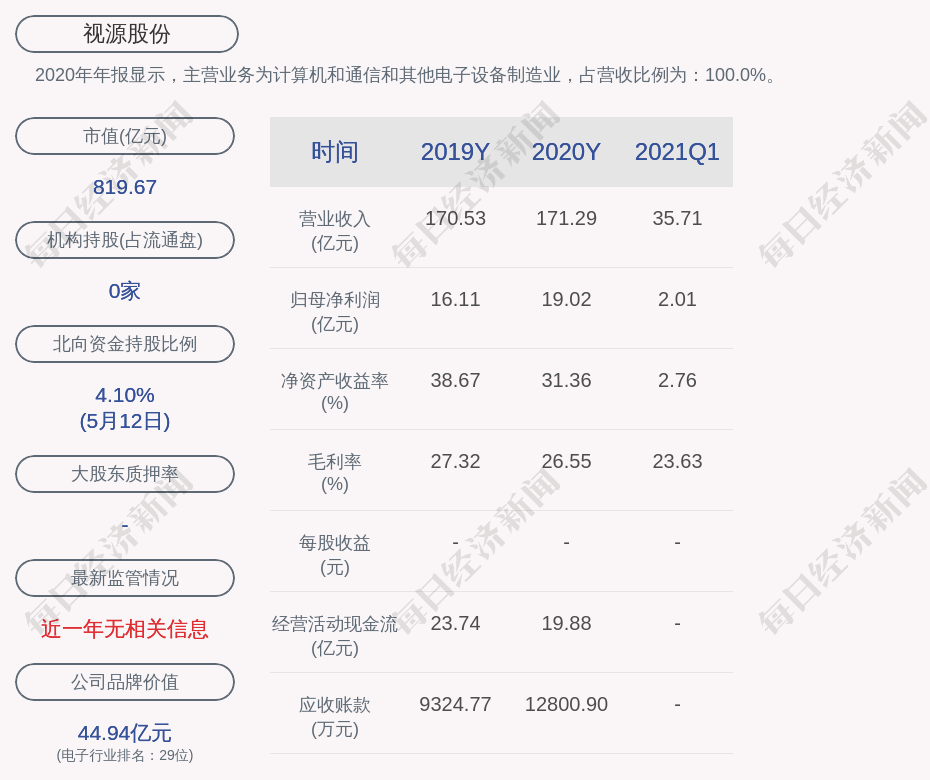This screenshot has height=780, width=930.
Task: Click the market value figure 819.67
Action: coord(125,187)
